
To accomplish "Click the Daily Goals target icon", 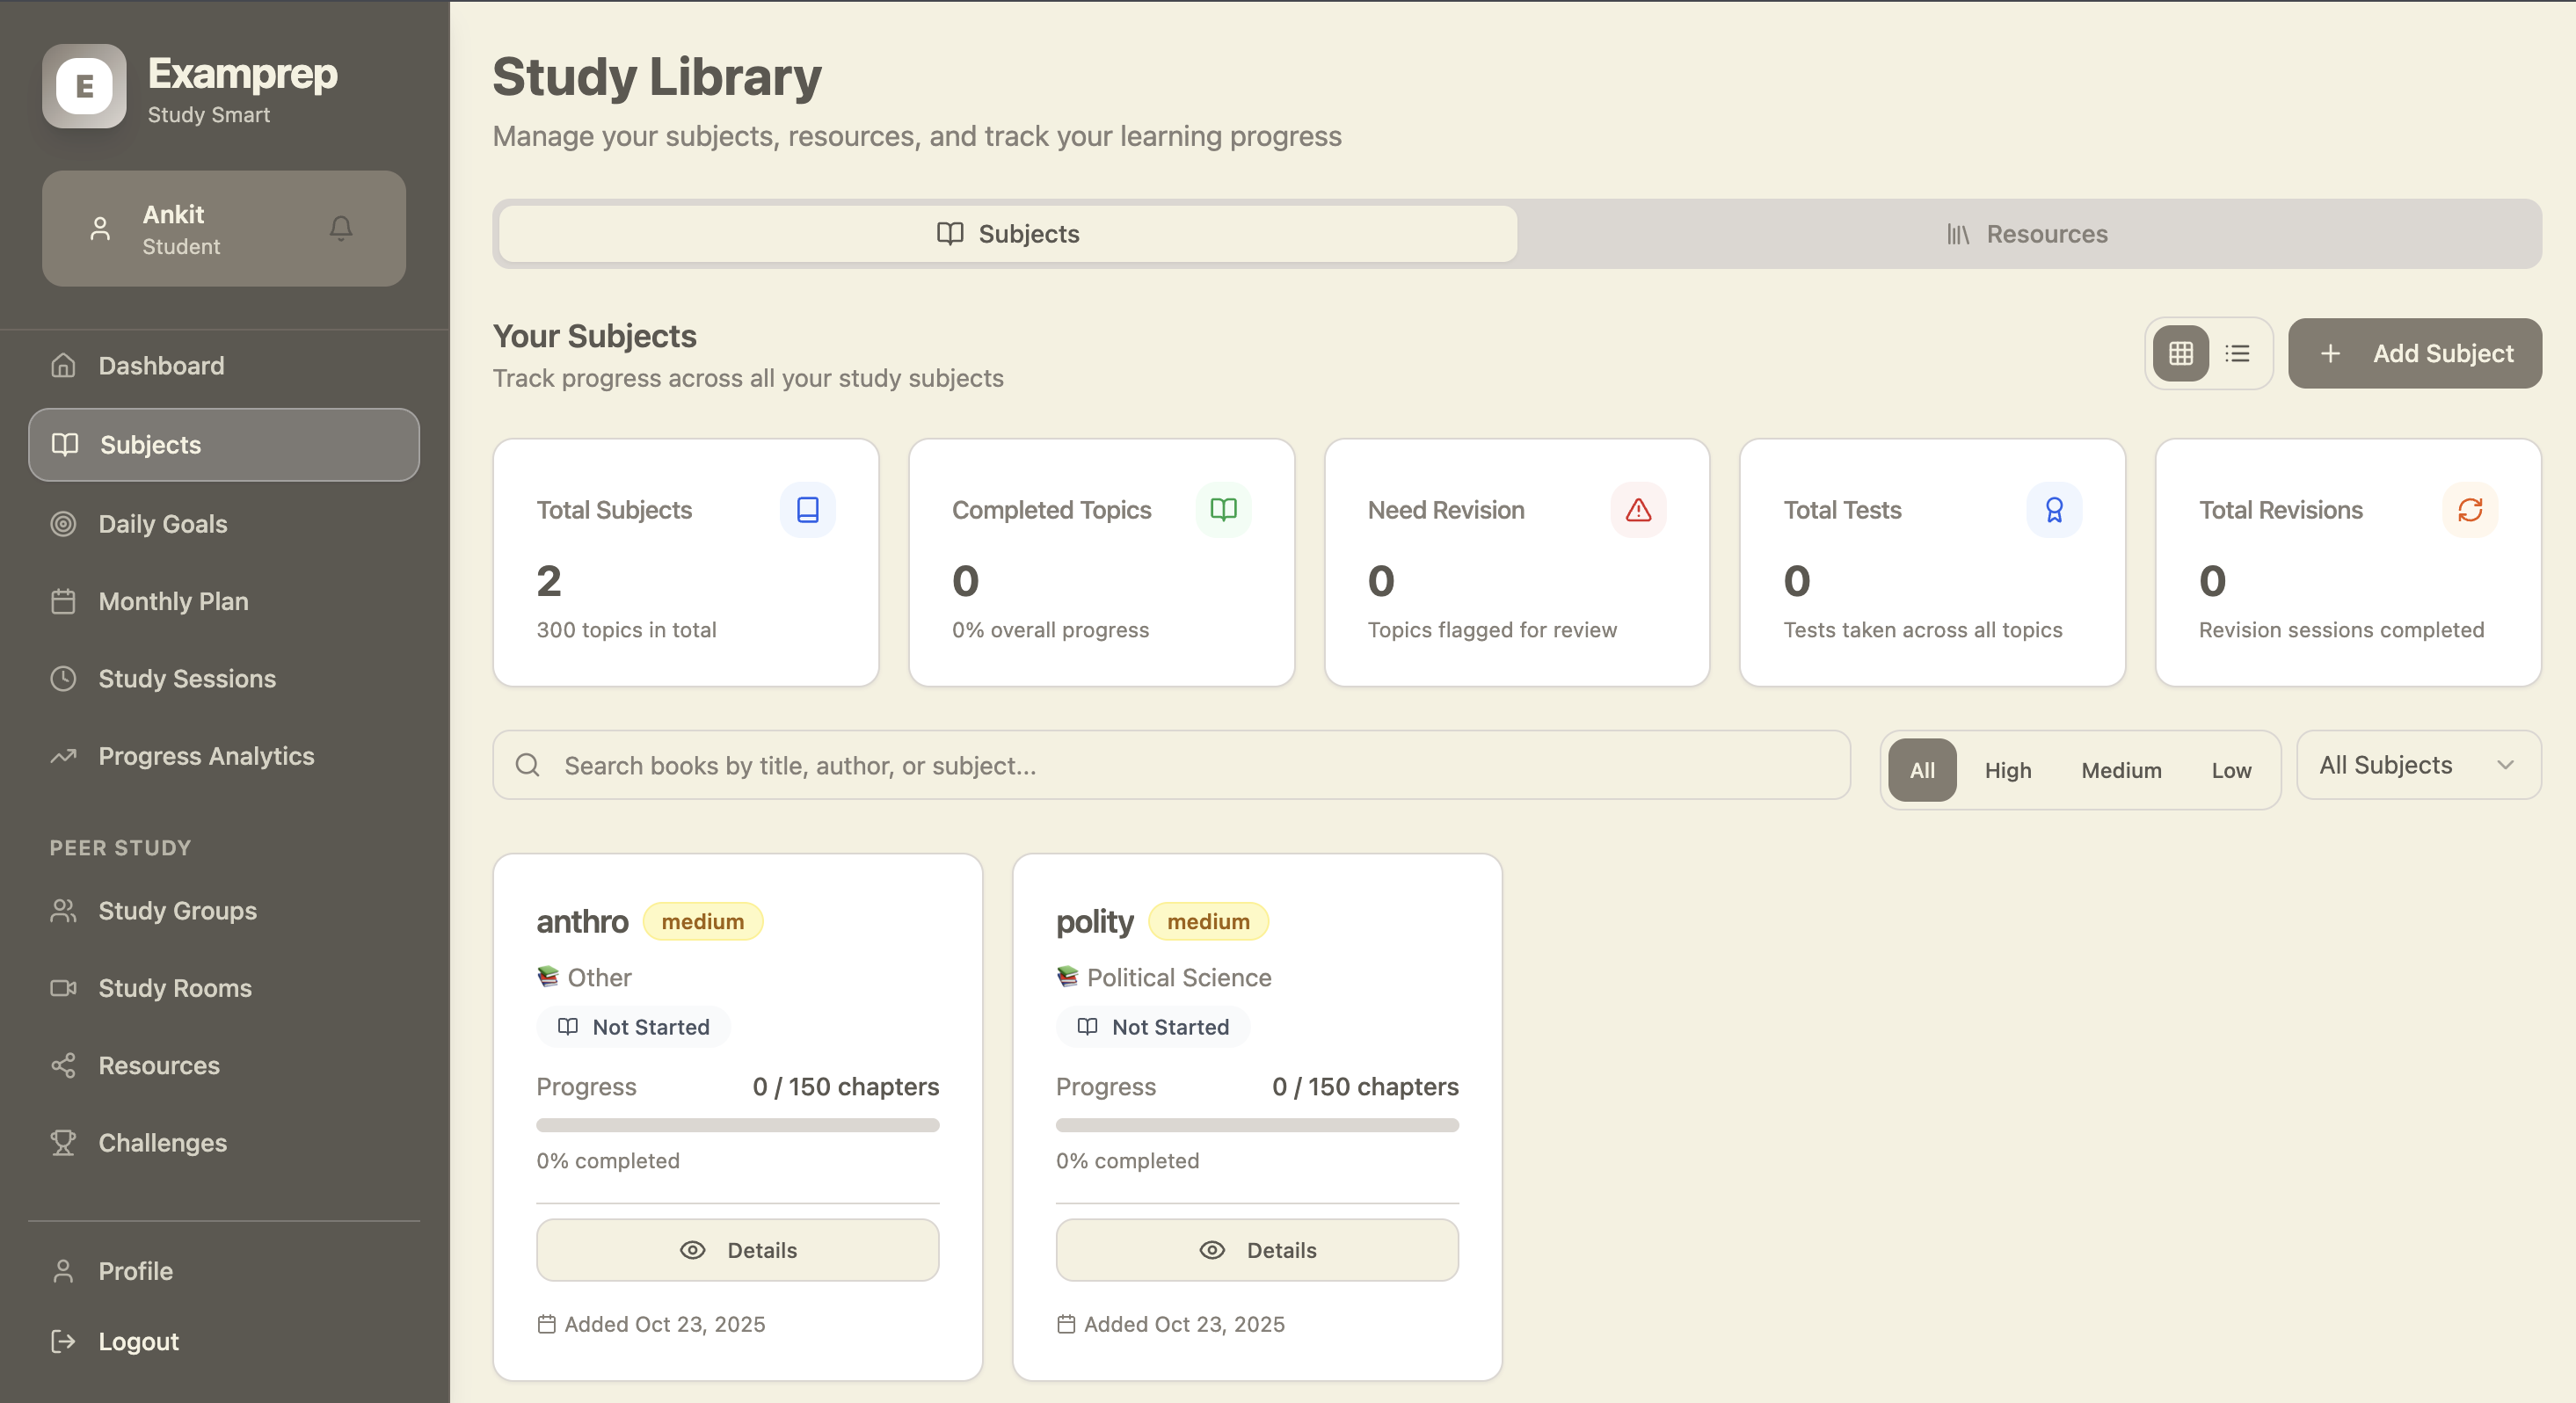I will pos(63,523).
